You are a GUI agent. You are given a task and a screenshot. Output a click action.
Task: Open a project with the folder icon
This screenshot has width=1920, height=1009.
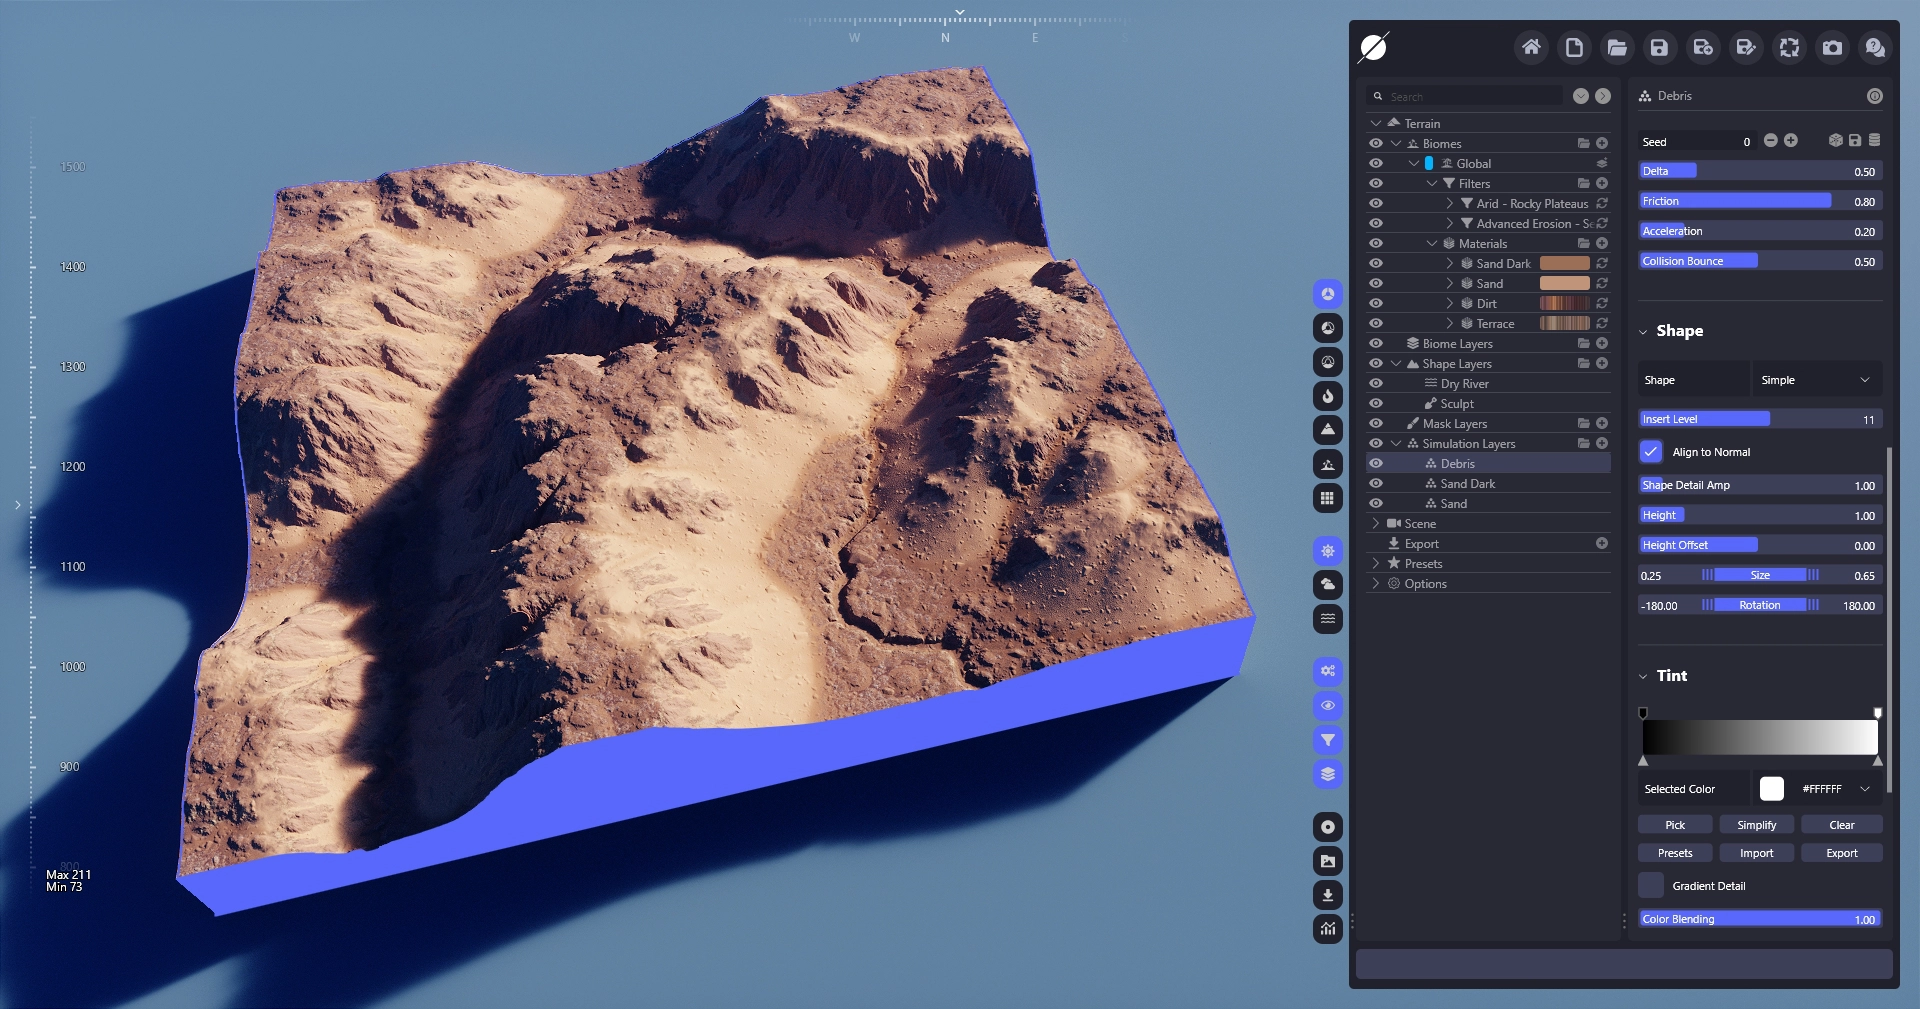click(x=1616, y=47)
